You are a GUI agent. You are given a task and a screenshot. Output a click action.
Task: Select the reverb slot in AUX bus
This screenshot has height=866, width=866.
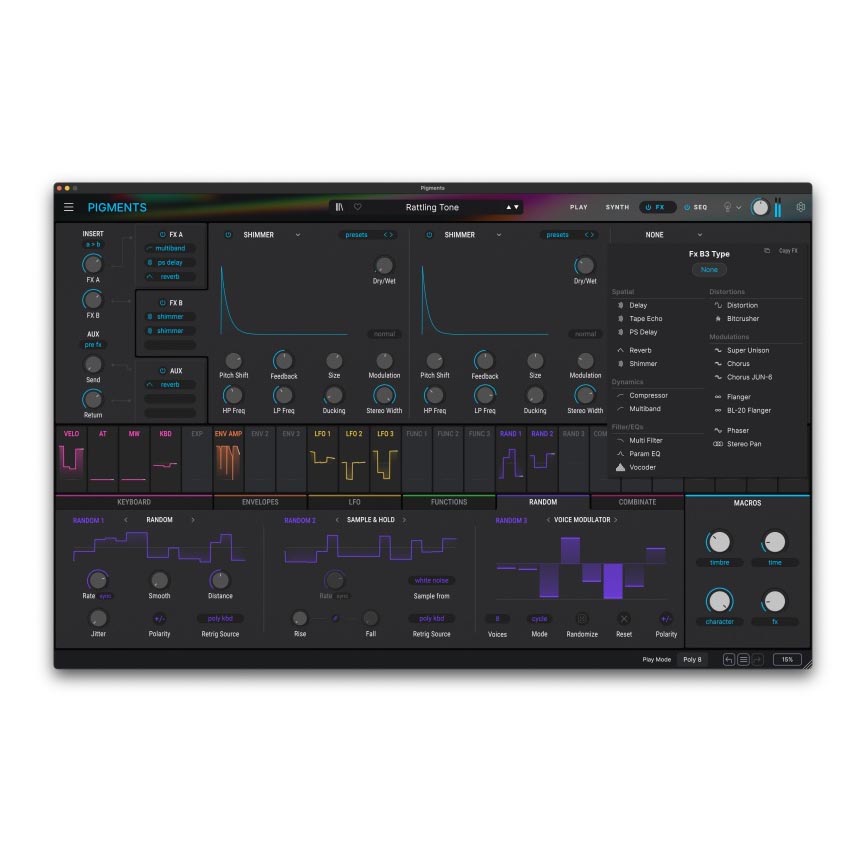coord(170,385)
